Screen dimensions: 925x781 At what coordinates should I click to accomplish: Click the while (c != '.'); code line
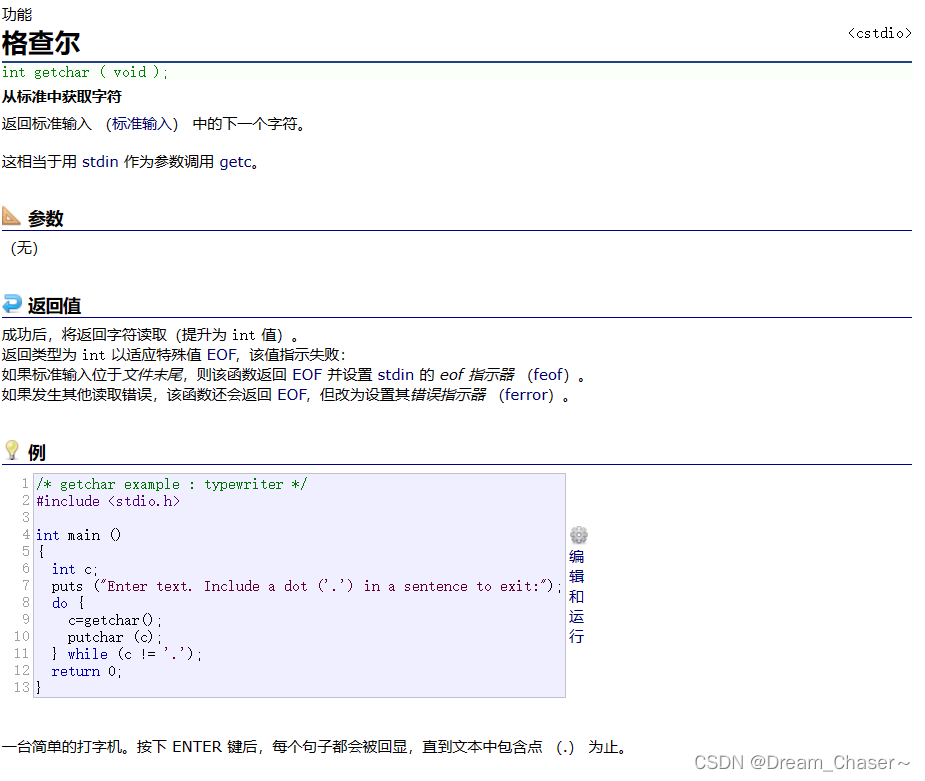(x=127, y=654)
